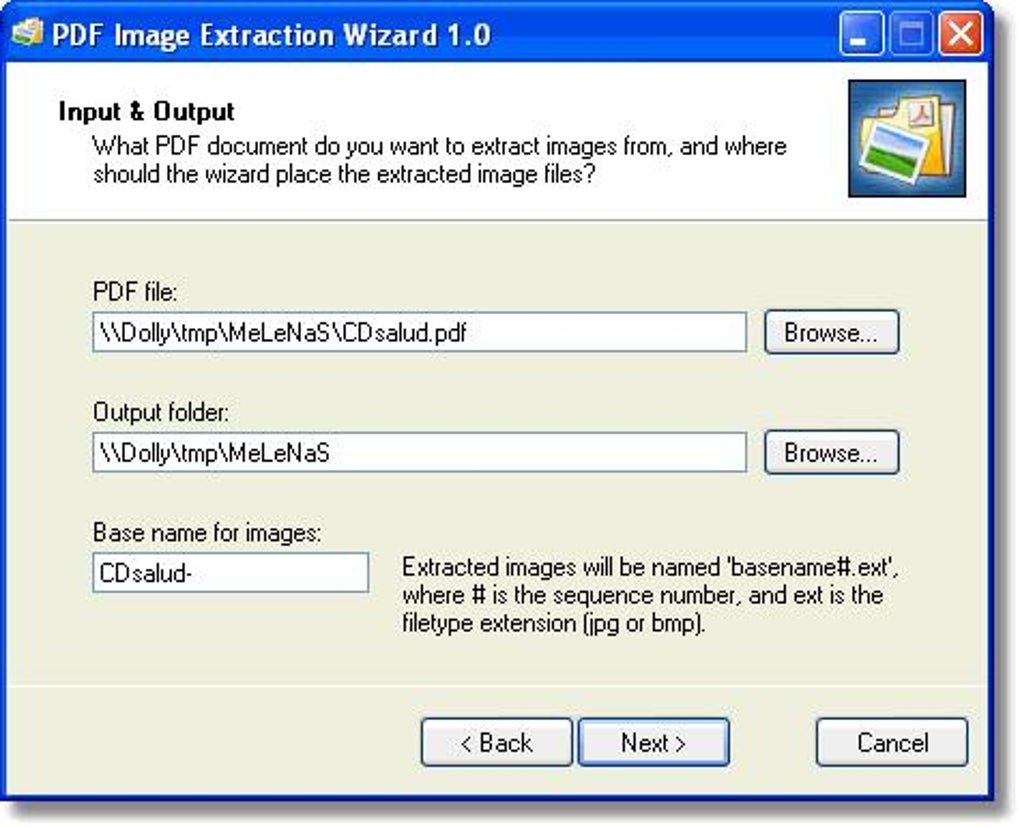Click the 'Input & Output' heading
This screenshot has width=1020, height=827.
click(x=146, y=111)
